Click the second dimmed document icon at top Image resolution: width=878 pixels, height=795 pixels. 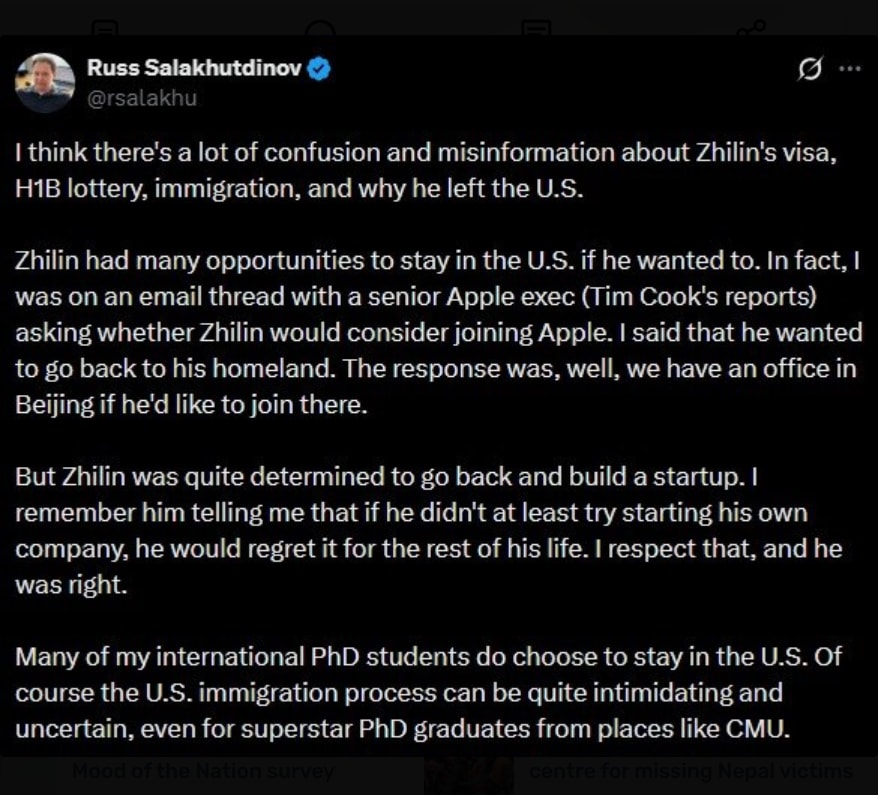coord(536,28)
